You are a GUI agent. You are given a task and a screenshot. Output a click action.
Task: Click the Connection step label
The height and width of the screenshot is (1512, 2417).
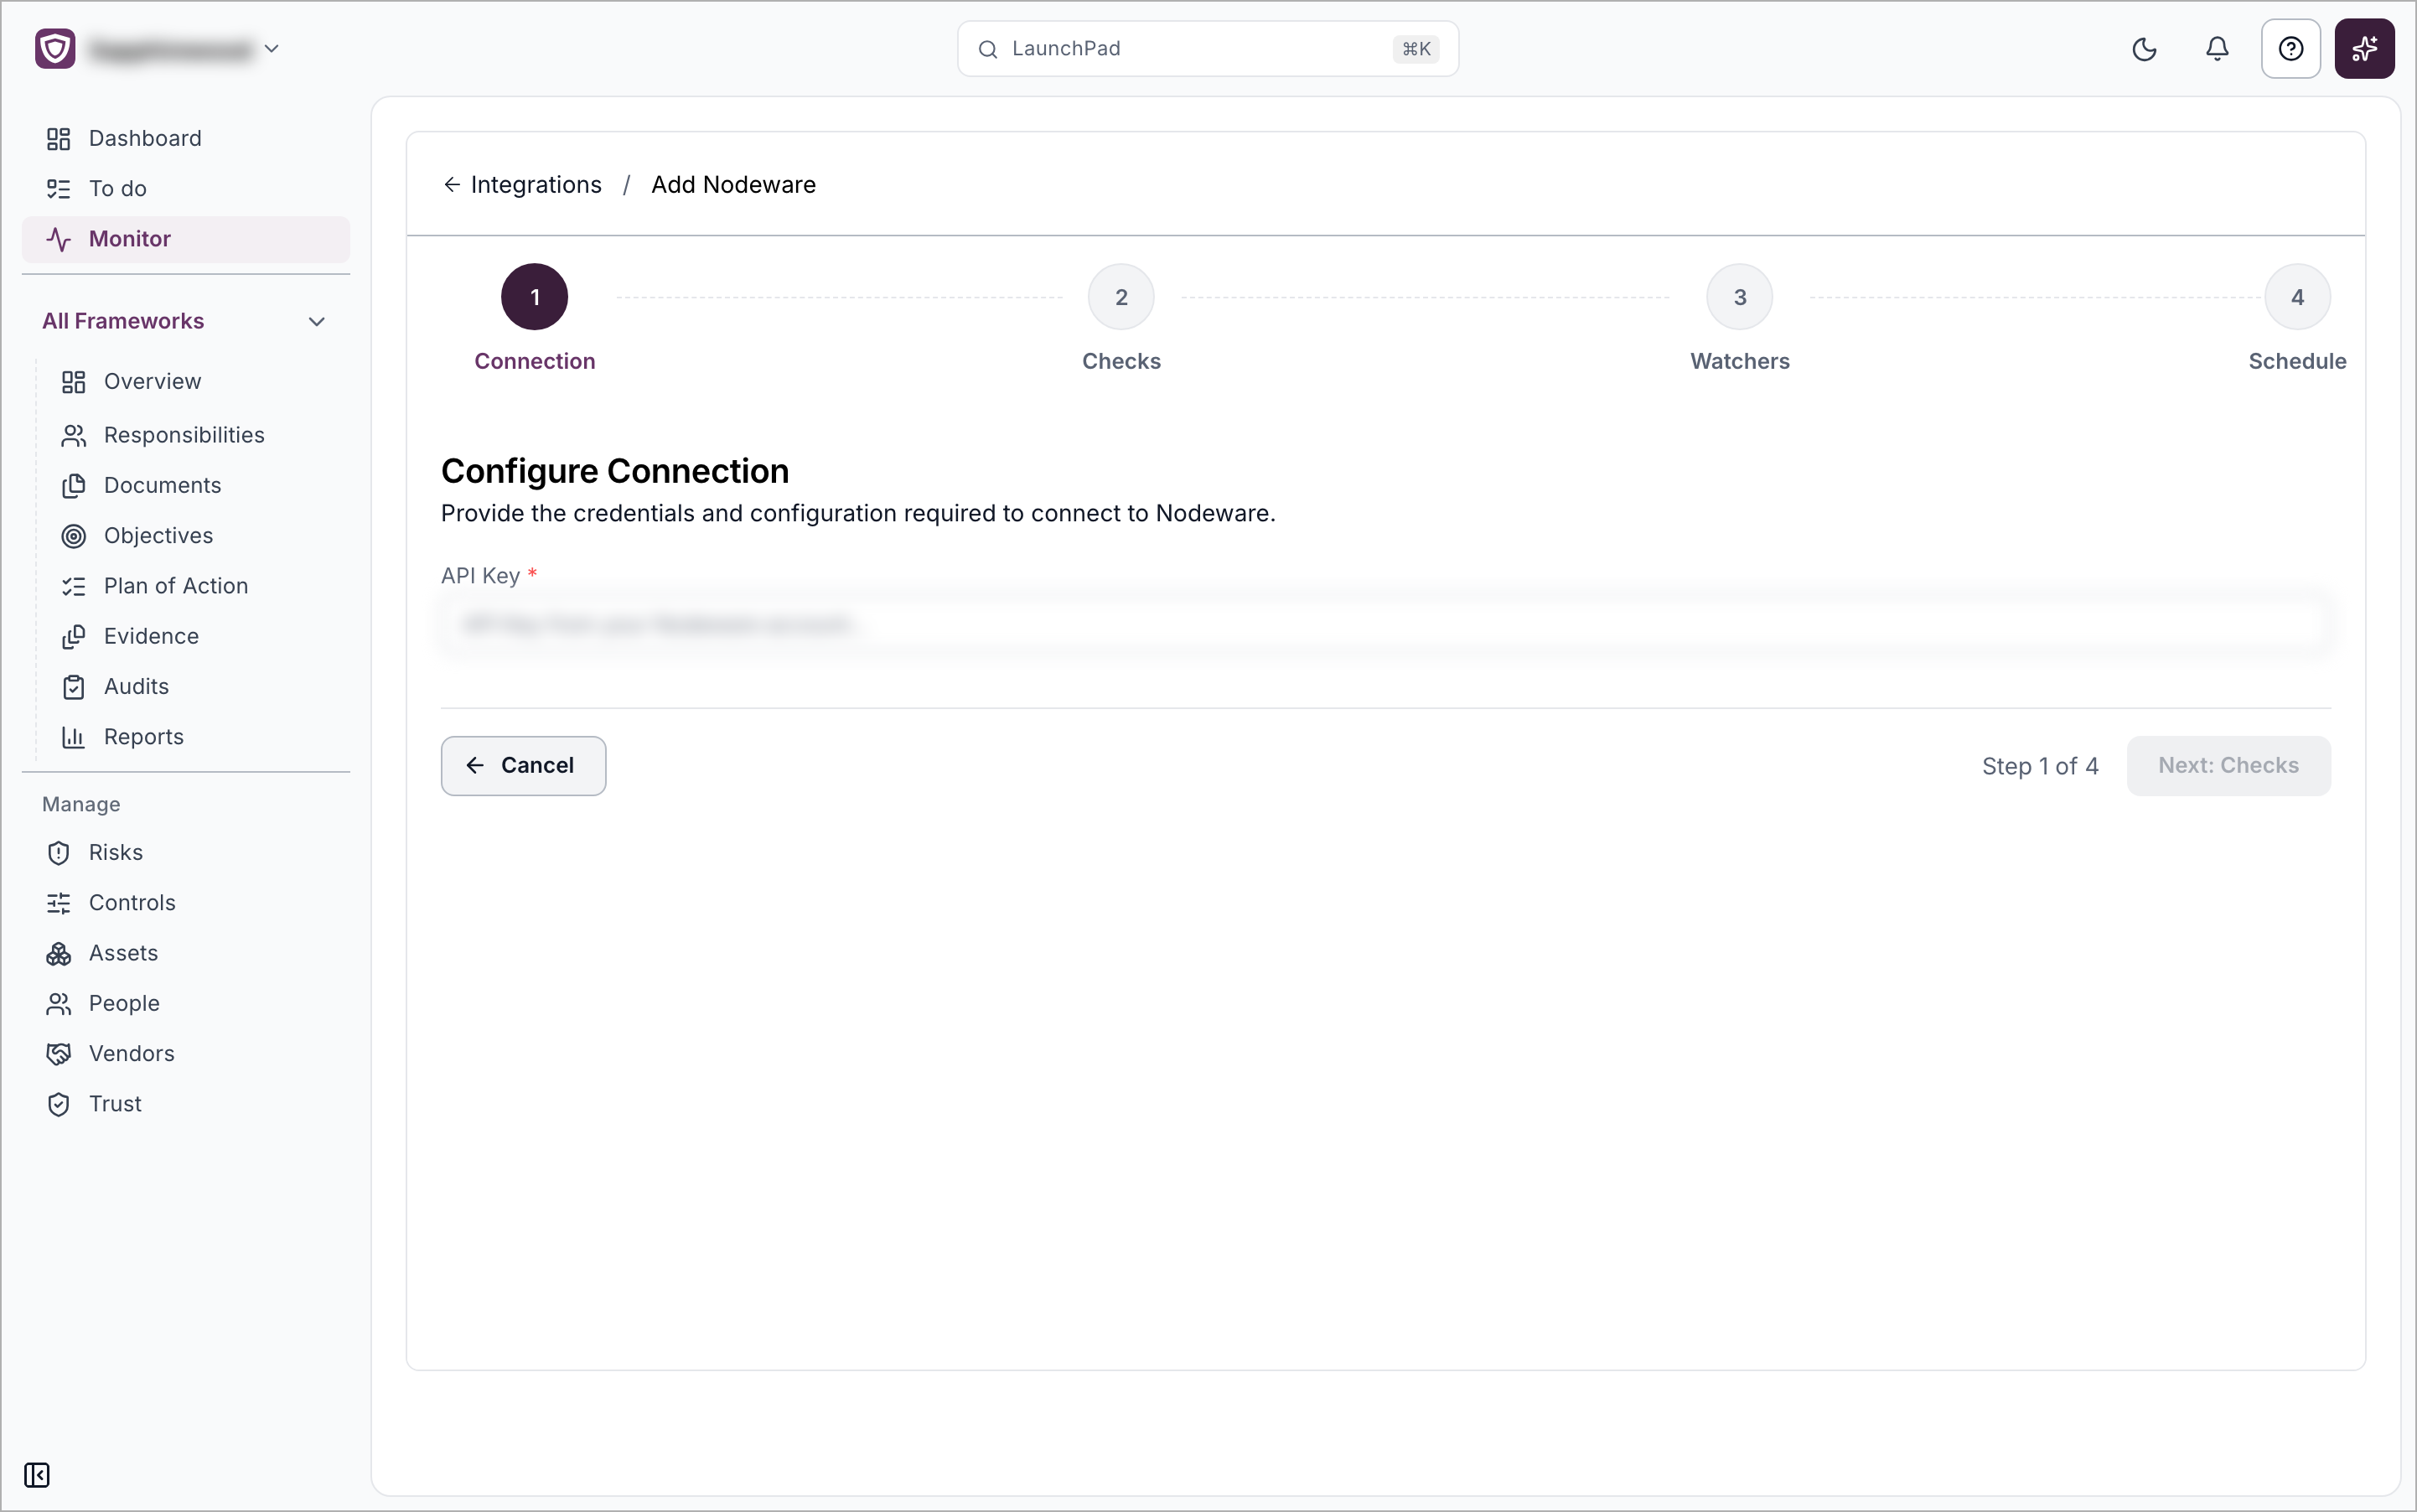[534, 362]
